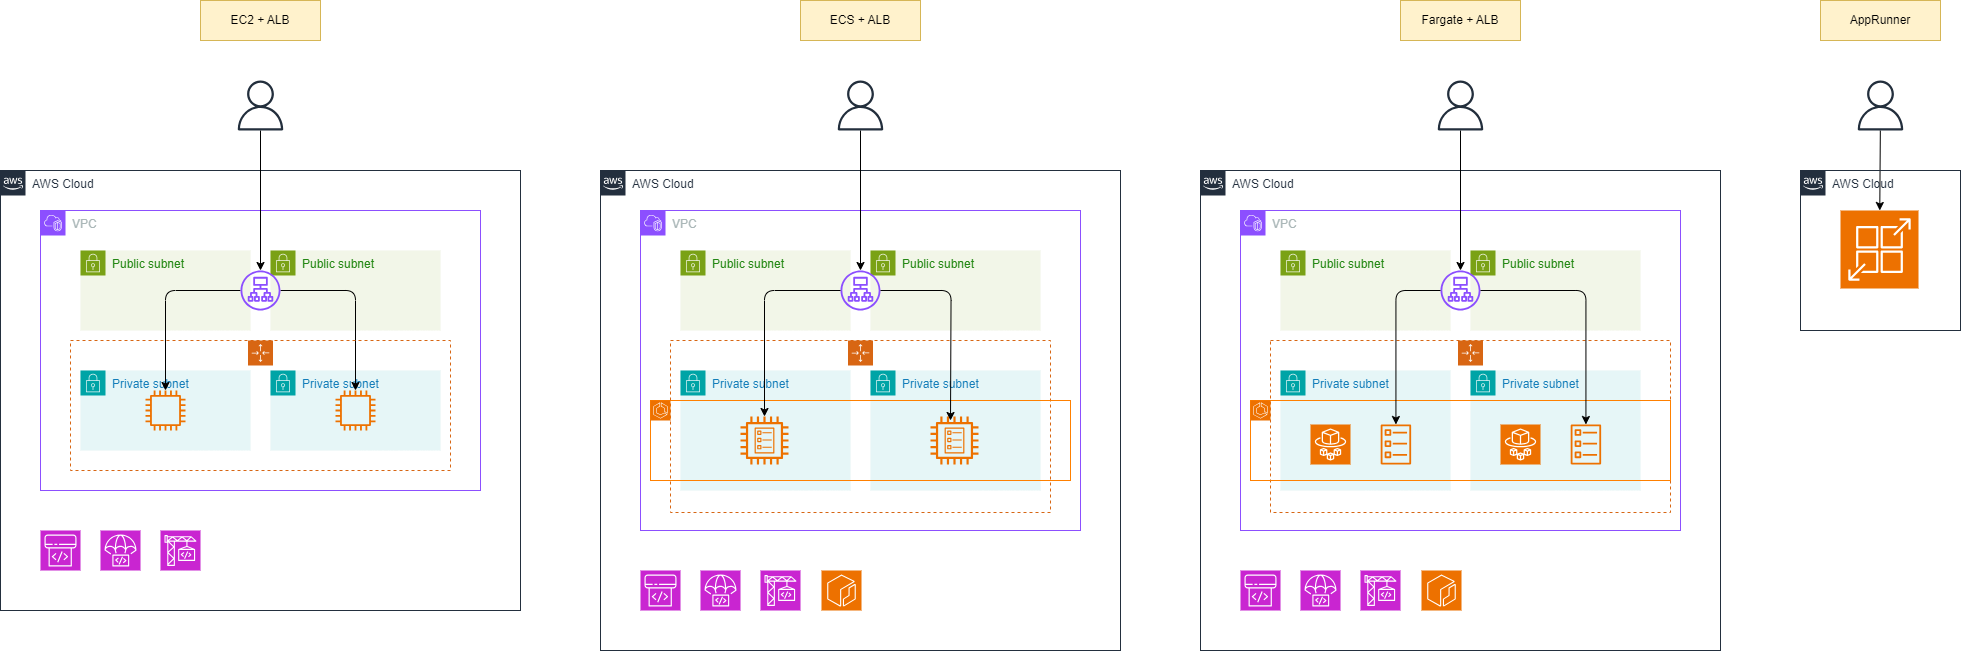1961x652 pixels.
Task: Click the right ECS task list icon in Fargate diagram
Action: [1585, 445]
